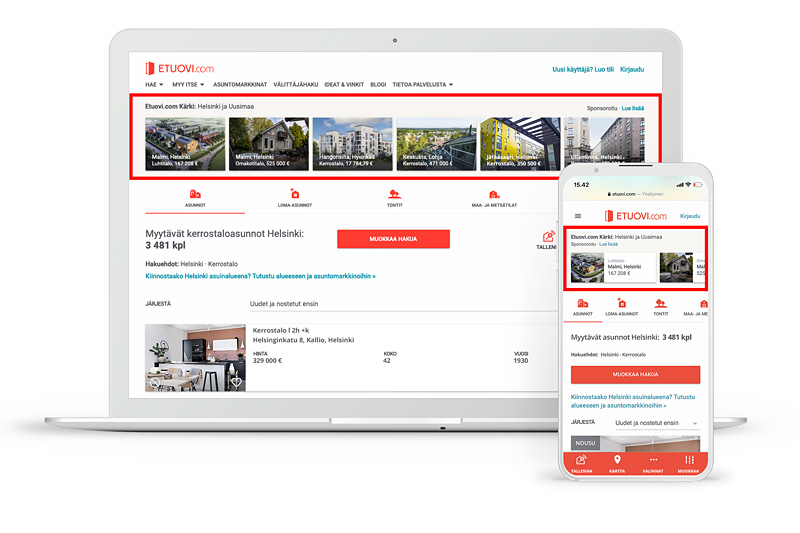Click MUOKKAA HAKUA button on laptop
Screen dimensions: 800x533
tap(393, 239)
